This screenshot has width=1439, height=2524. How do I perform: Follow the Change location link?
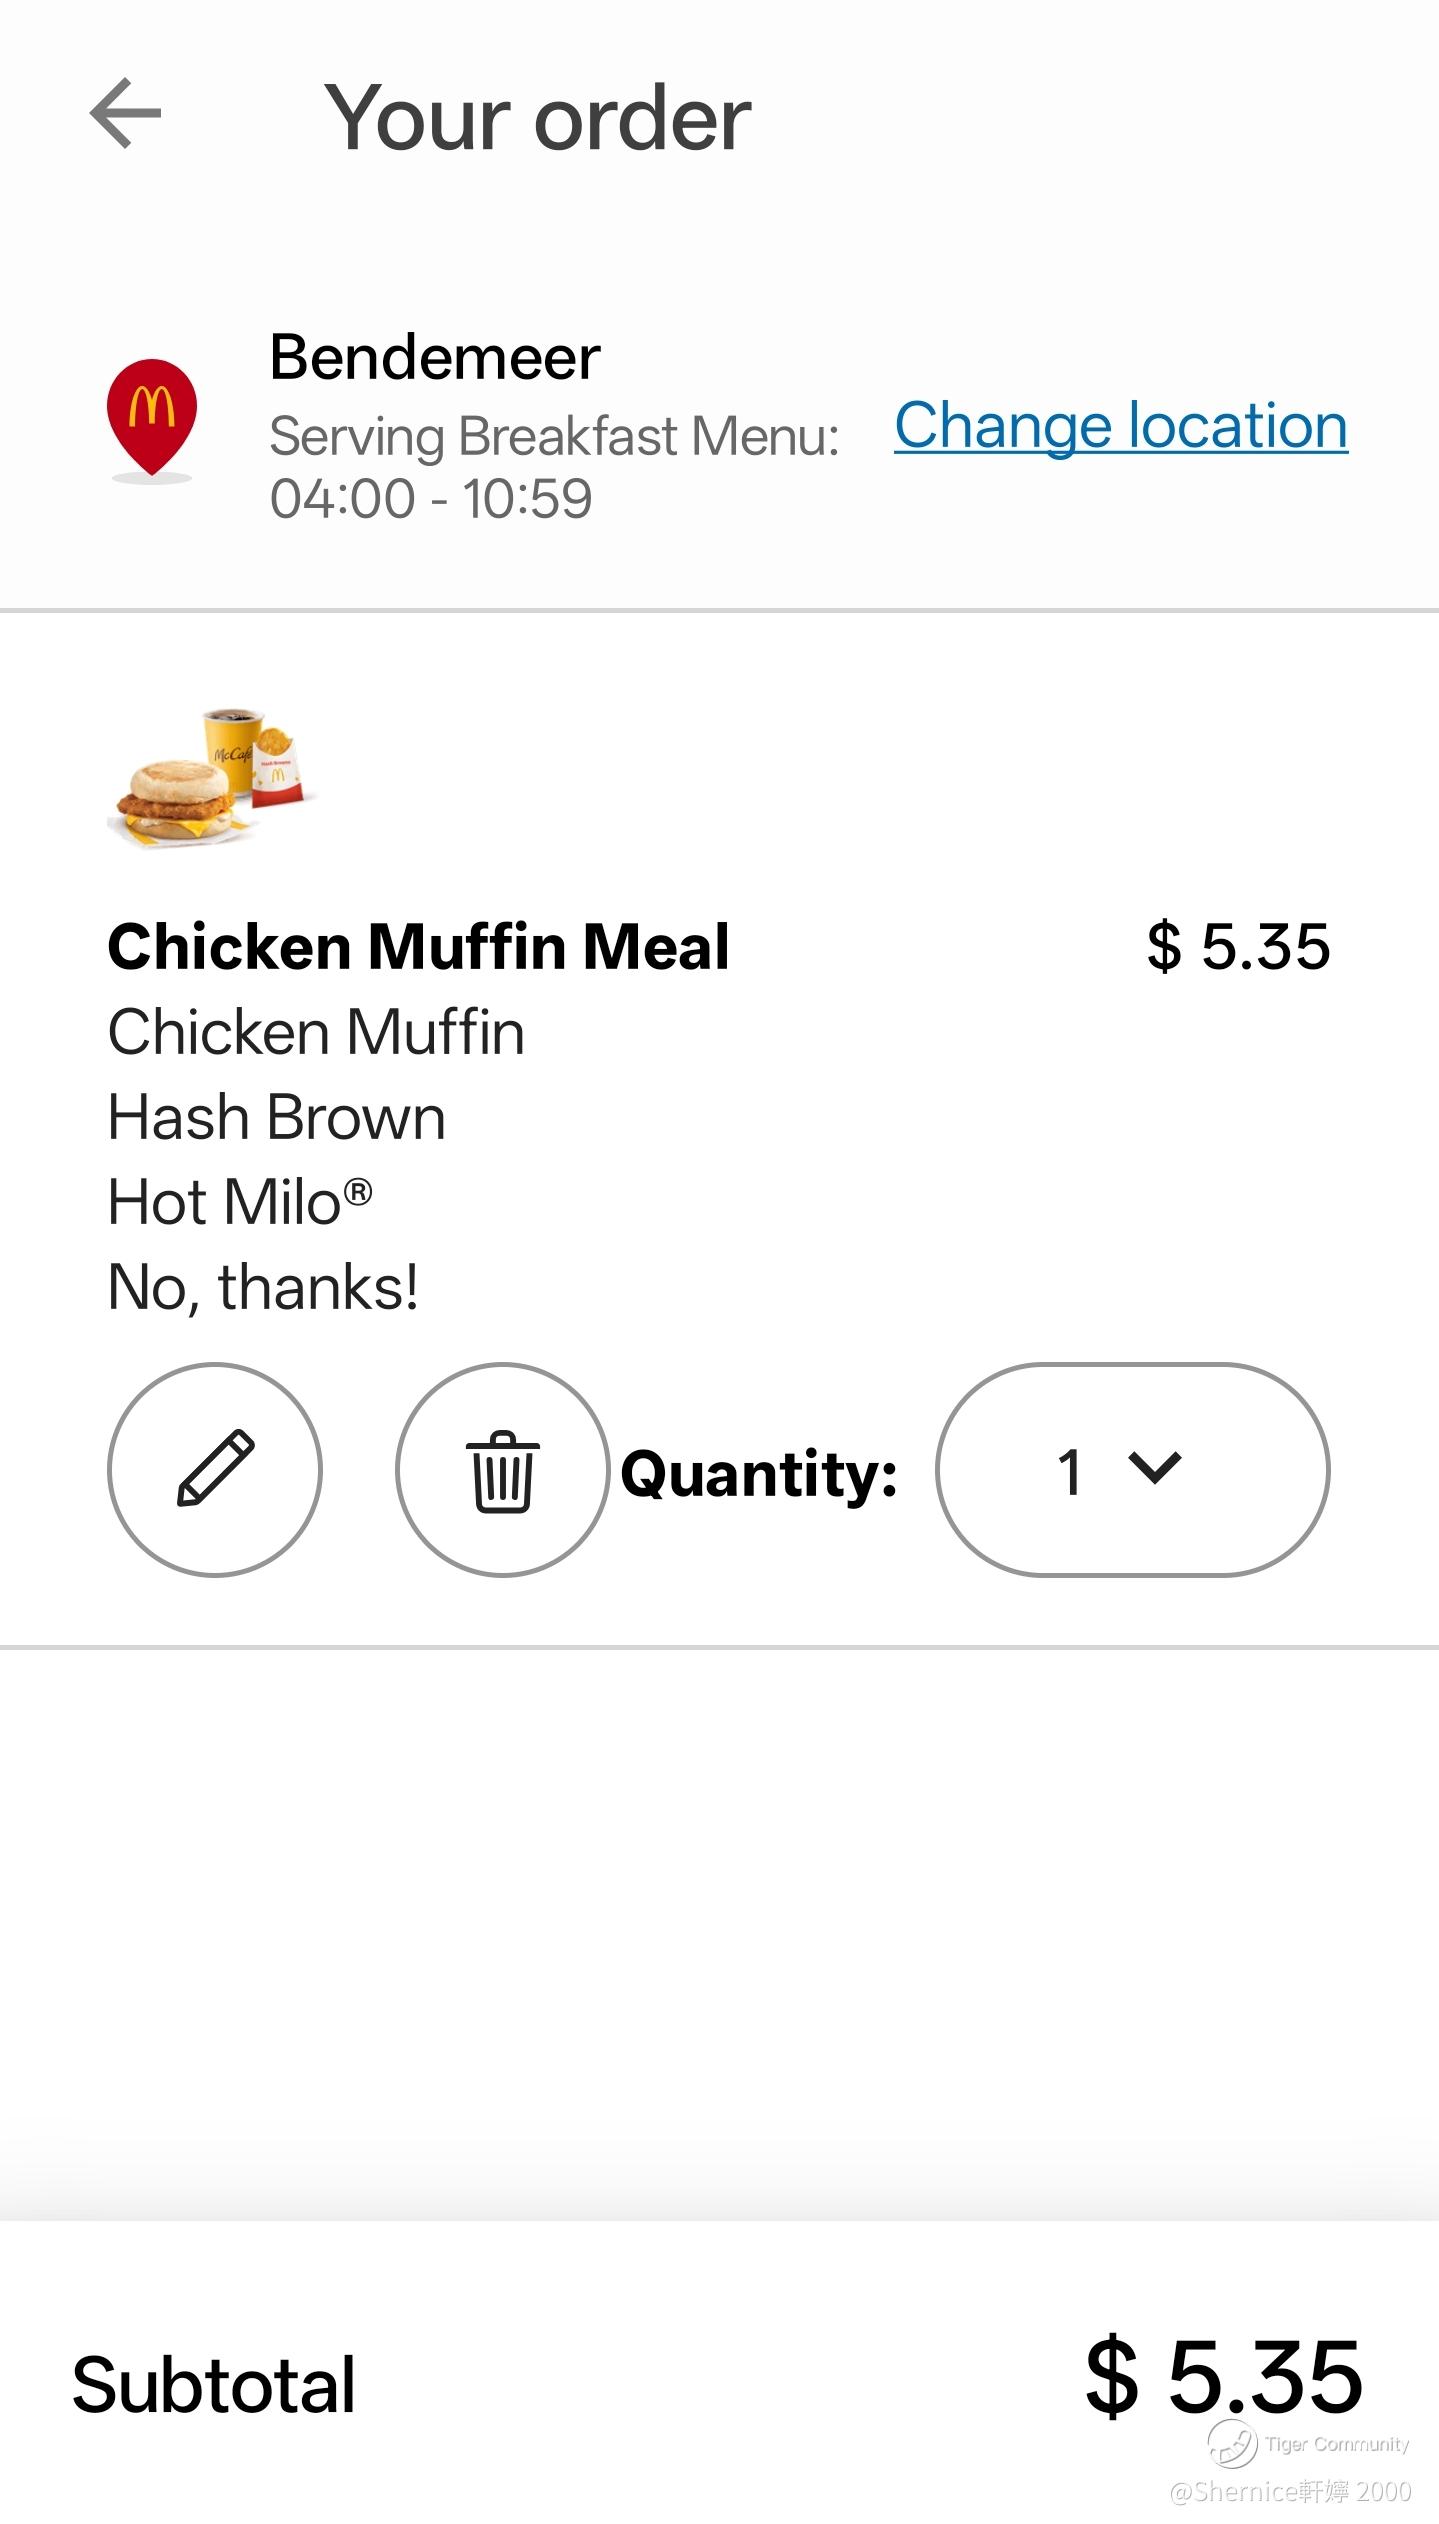(x=1121, y=425)
